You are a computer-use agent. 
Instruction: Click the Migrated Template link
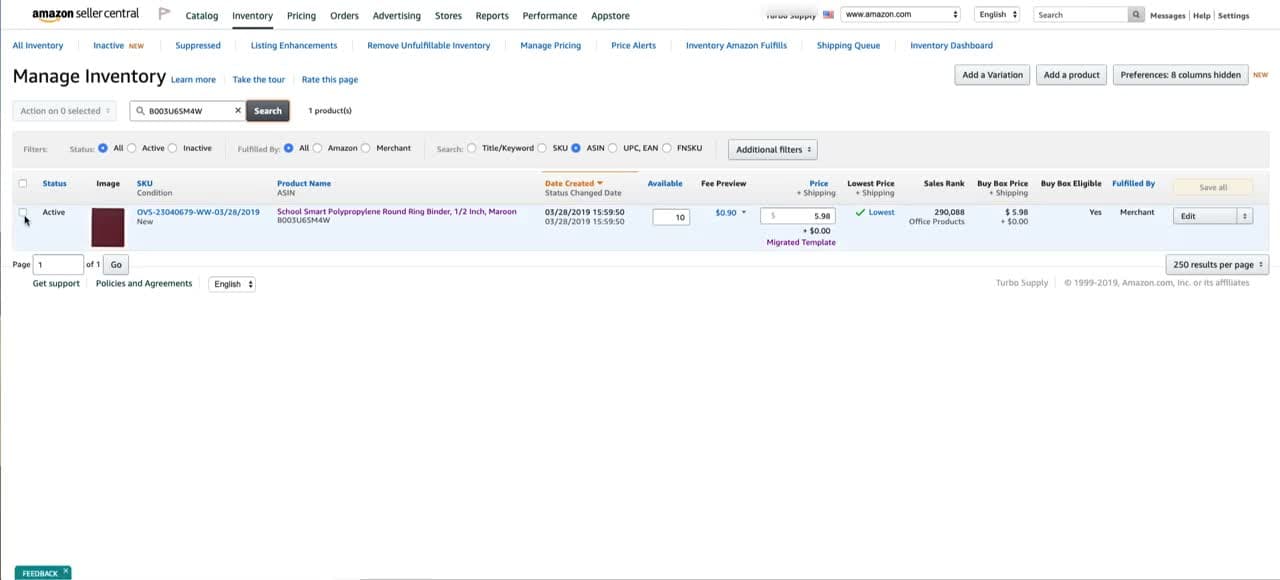point(801,243)
